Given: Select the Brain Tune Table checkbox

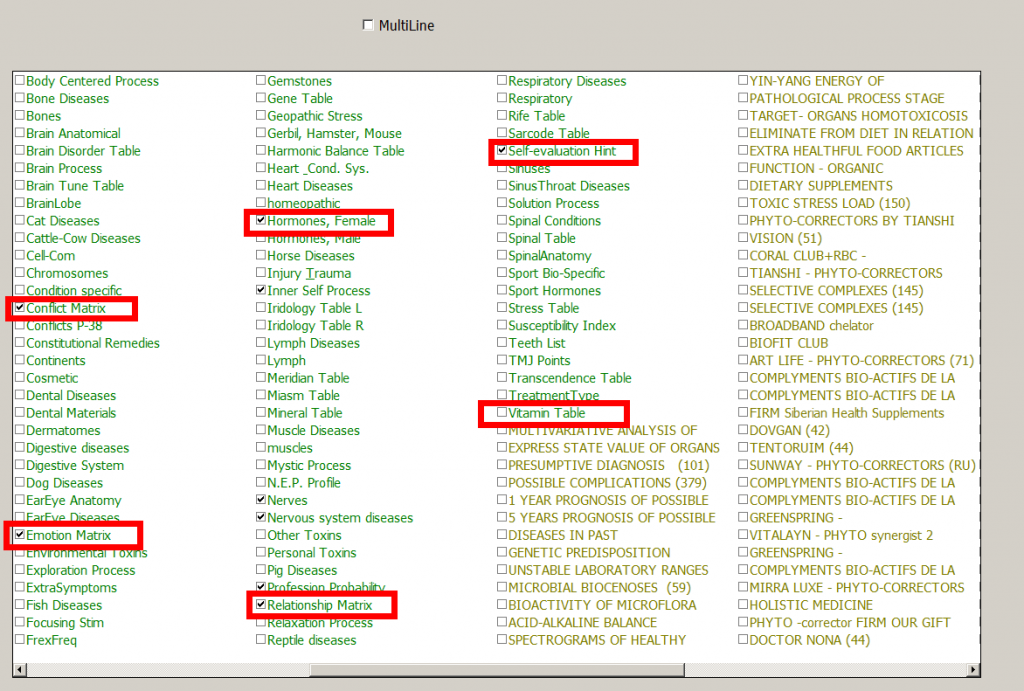Looking at the screenshot, I should 20,186.
